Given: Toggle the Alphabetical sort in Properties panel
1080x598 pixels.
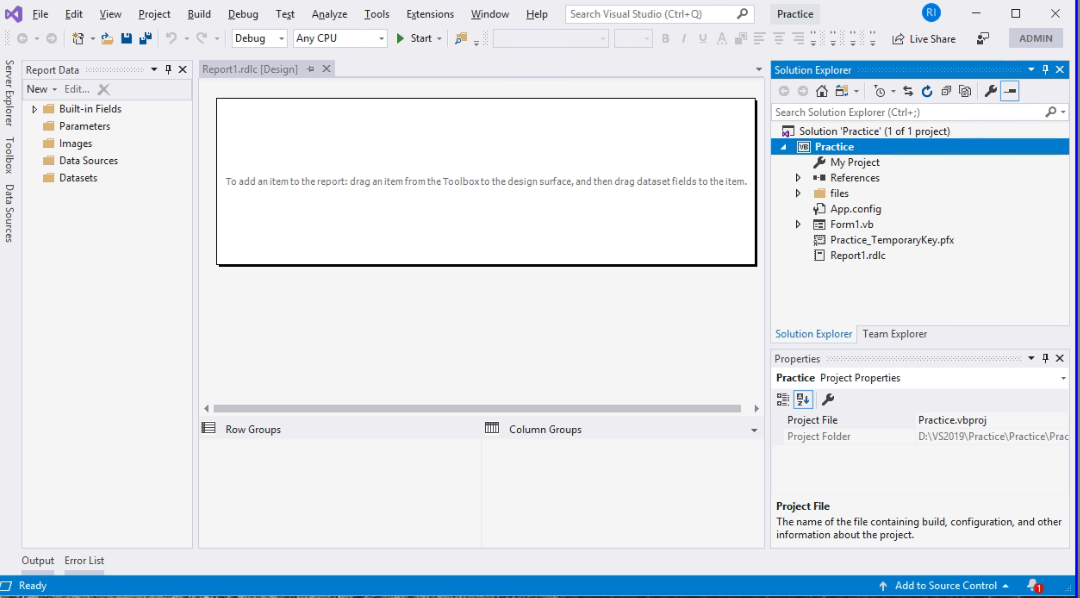Looking at the screenshot, I should tap(803, 398).
